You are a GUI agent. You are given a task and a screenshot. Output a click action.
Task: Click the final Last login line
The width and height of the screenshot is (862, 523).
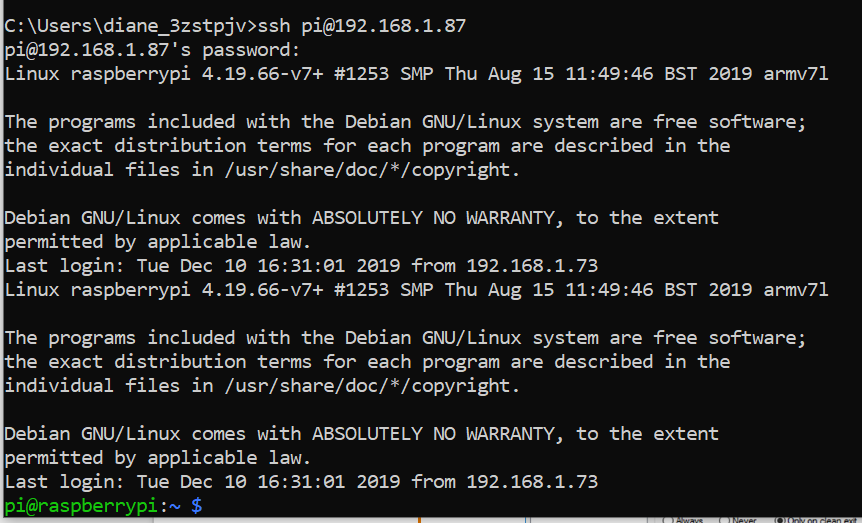tap(301, 482)
